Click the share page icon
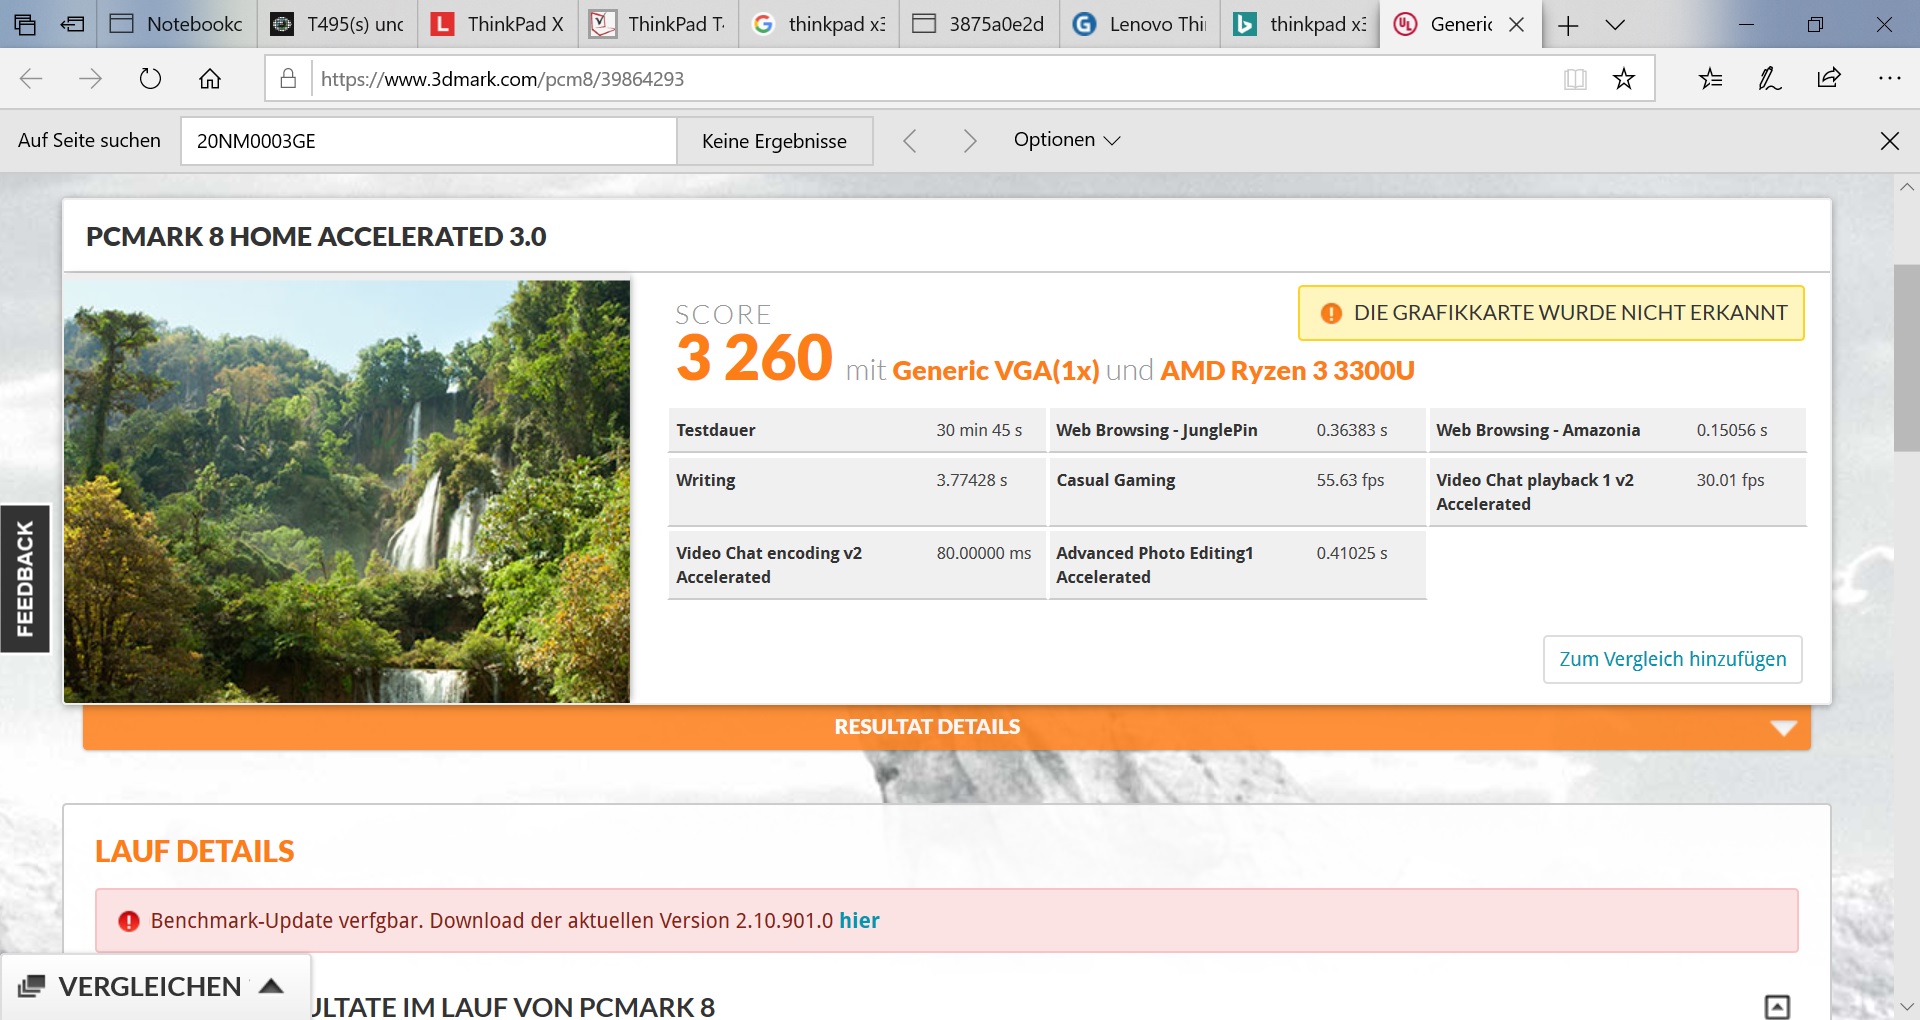The height and width of the screenshot is (1020, 1920). tap(1829, 79)
